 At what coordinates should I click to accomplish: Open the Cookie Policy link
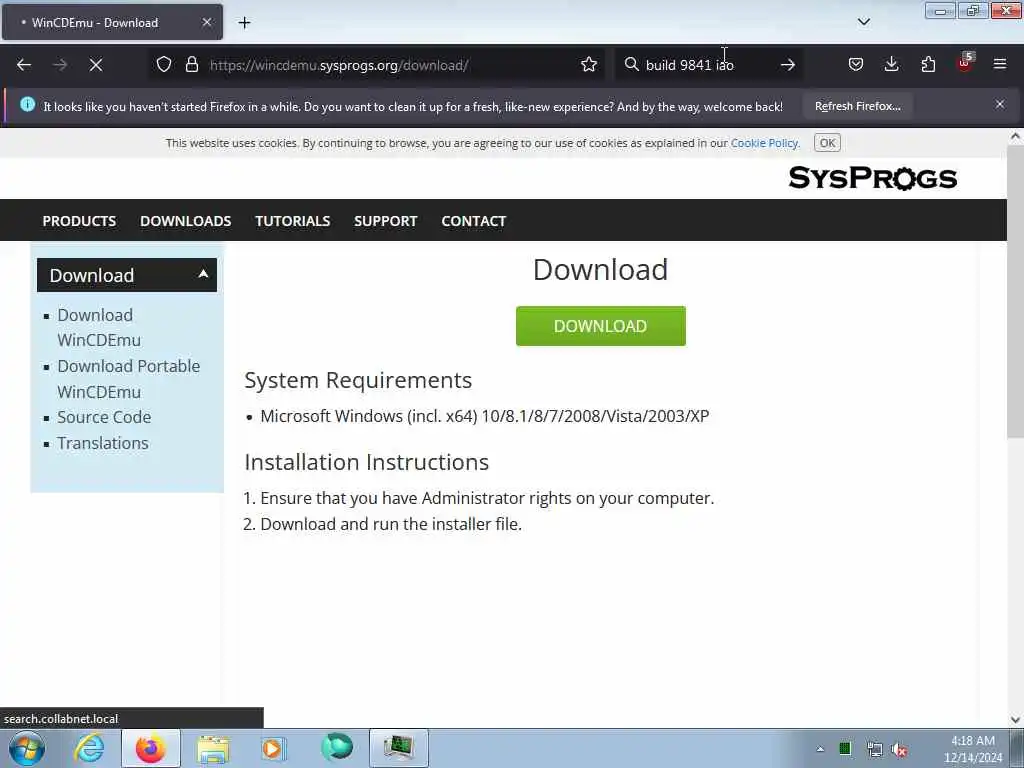coord(764,143)
